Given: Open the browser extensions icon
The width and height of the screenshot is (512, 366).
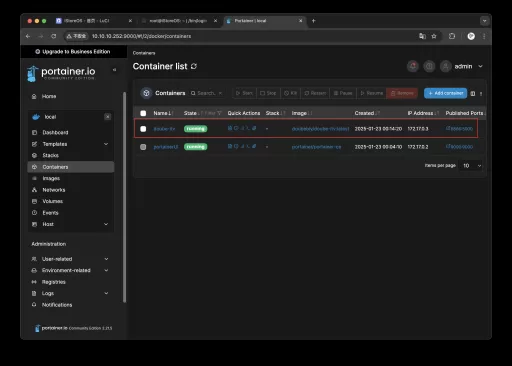Looking at the screenshot, I should pos(452,36).
